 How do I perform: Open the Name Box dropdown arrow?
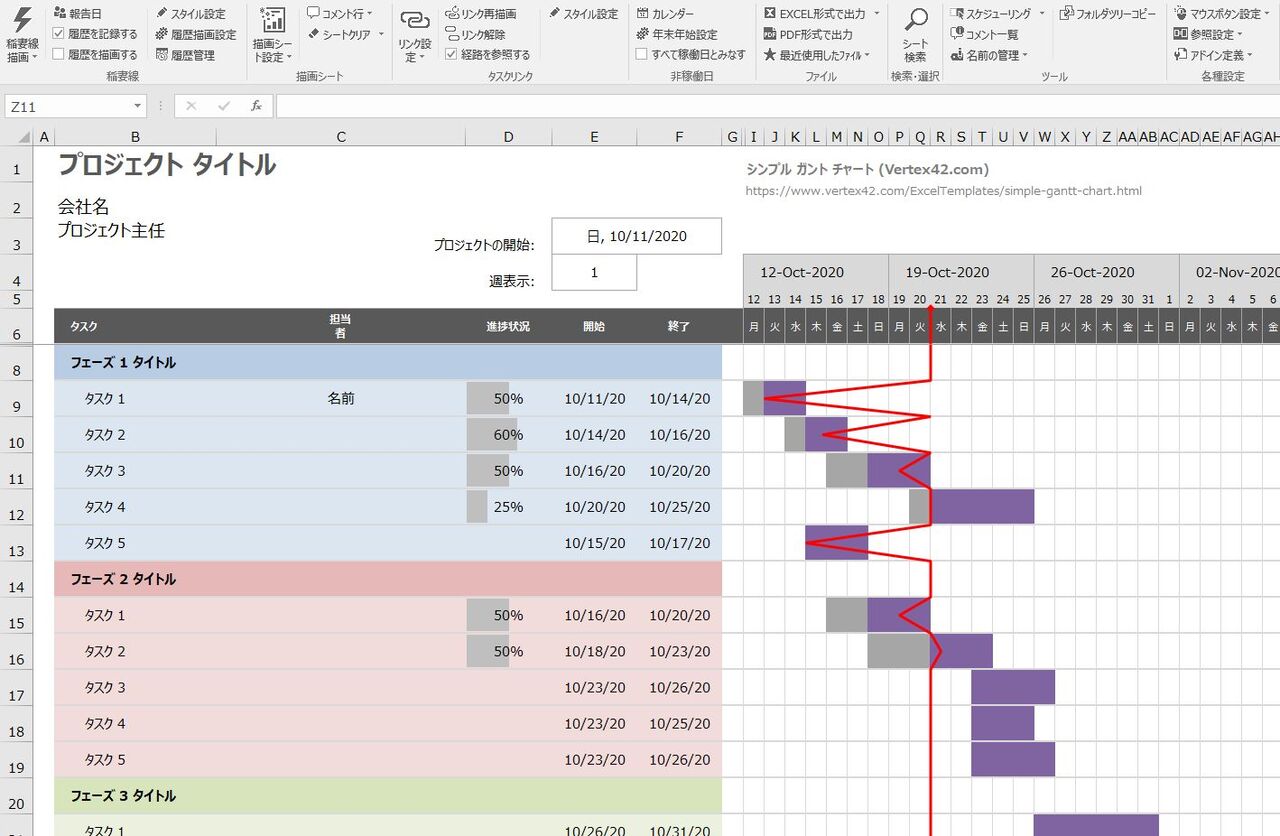(137, 106)
